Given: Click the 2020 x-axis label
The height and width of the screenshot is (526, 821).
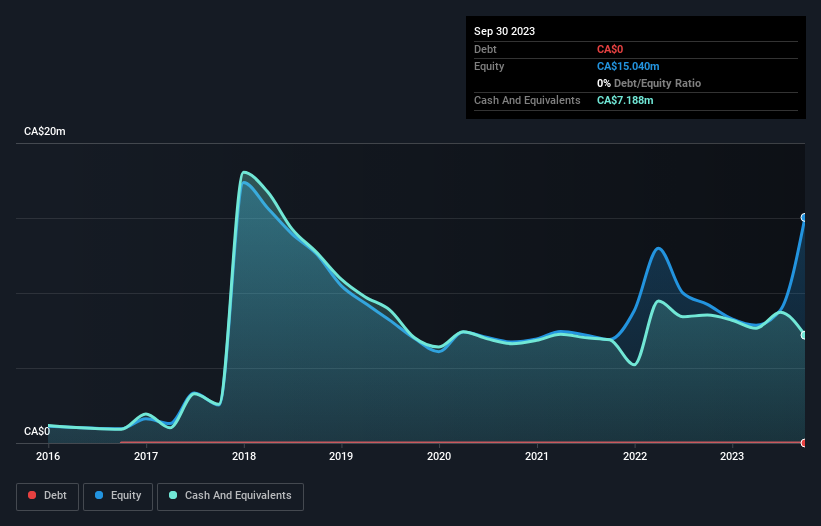Looking at the screenshot, I should [x=439, y=456].
